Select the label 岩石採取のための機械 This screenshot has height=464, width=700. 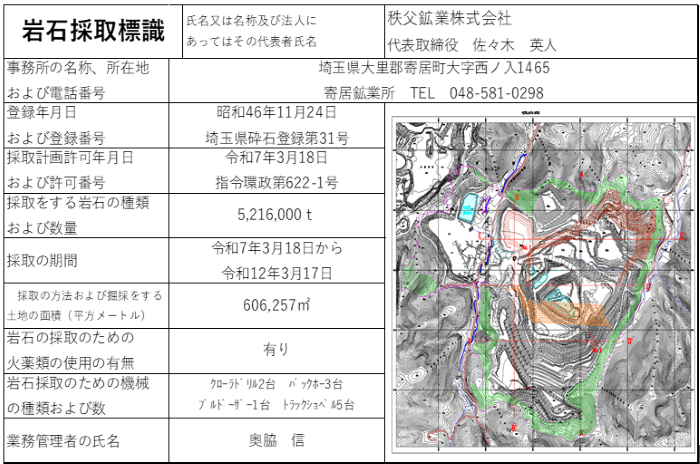78,383
